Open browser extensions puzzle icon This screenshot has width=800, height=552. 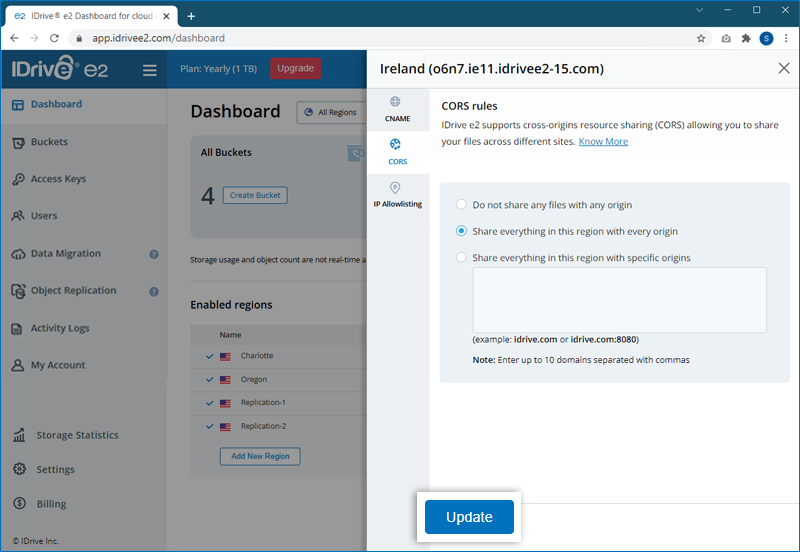click(746, 38)
